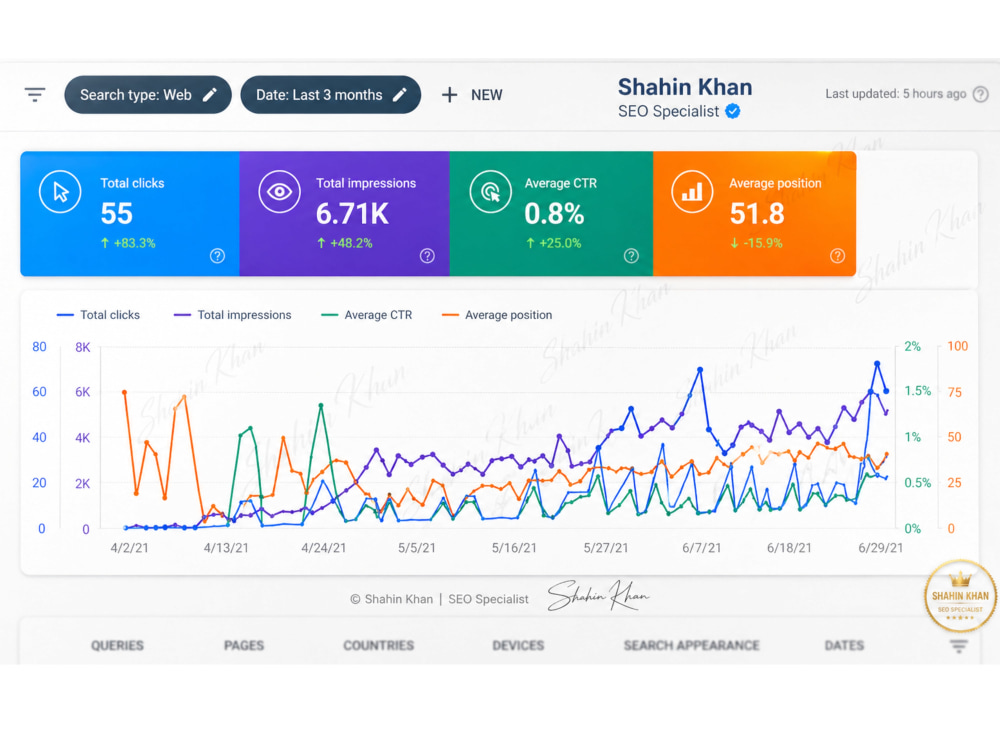Switch to the COUNTRIES tab
The image size is (1000, 750).
click(x=379, y=645)
